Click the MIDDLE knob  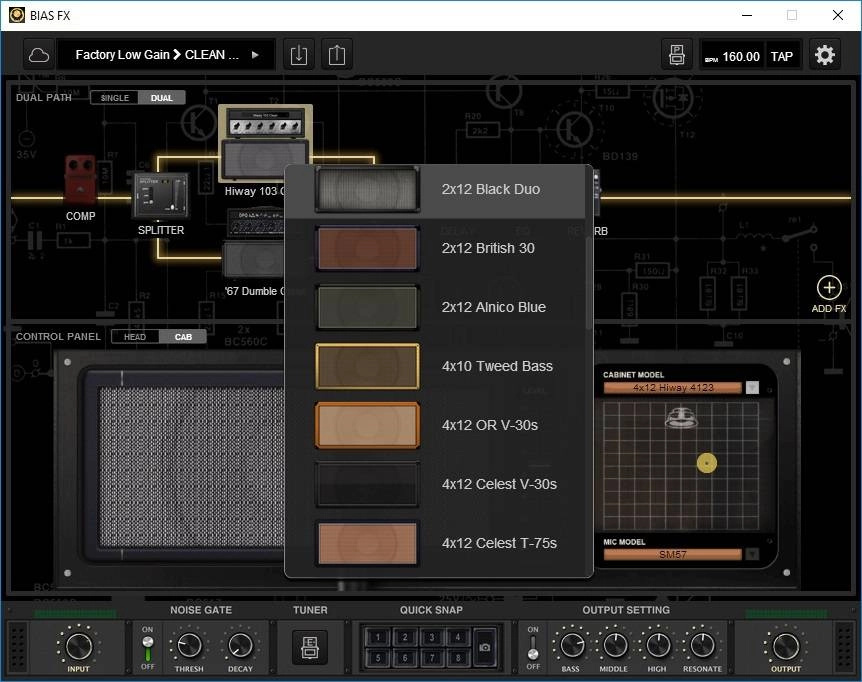coord(615,646)
